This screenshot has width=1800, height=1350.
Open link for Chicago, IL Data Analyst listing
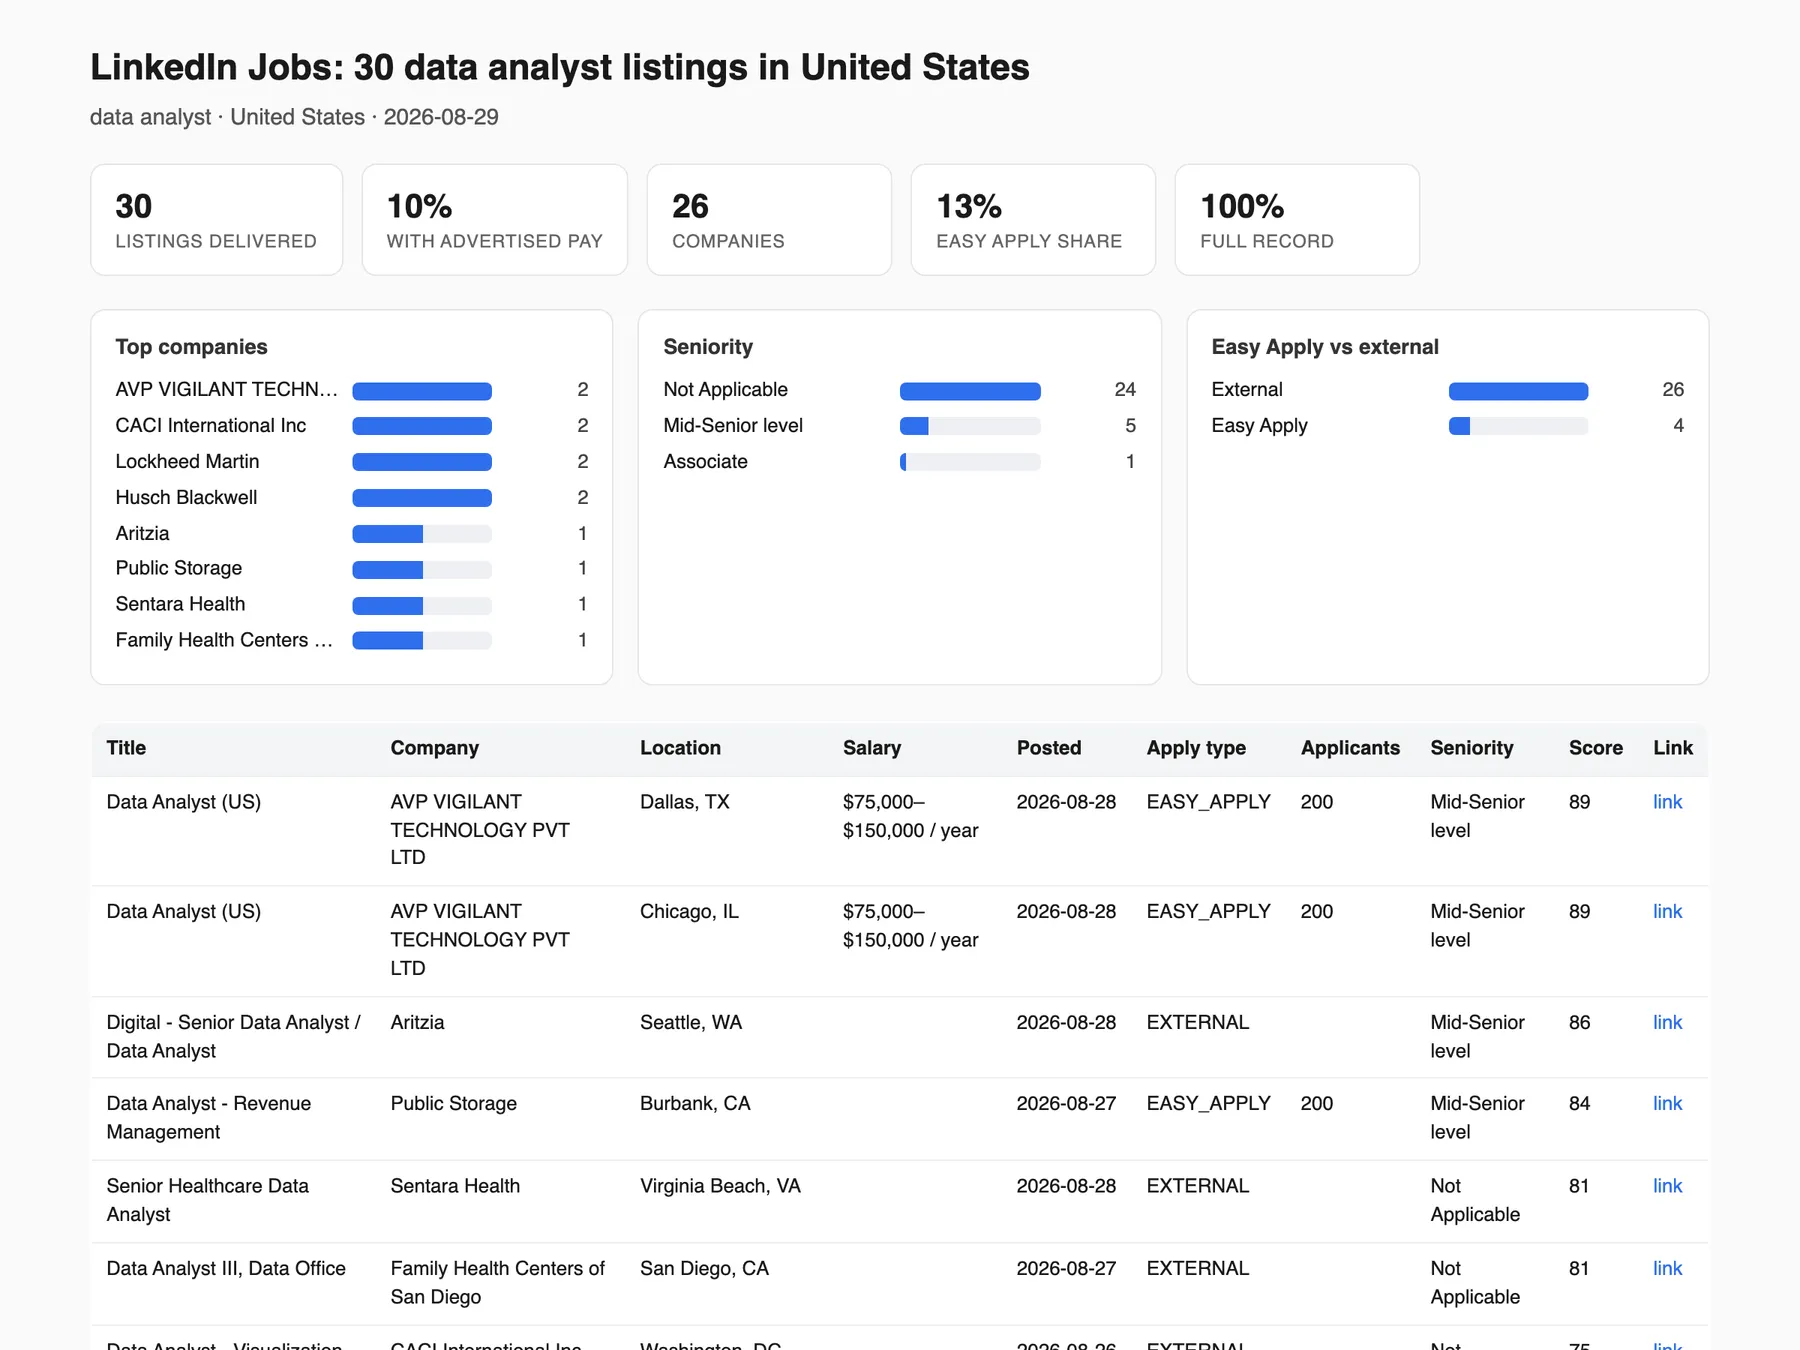click(x=1667, y=912)
